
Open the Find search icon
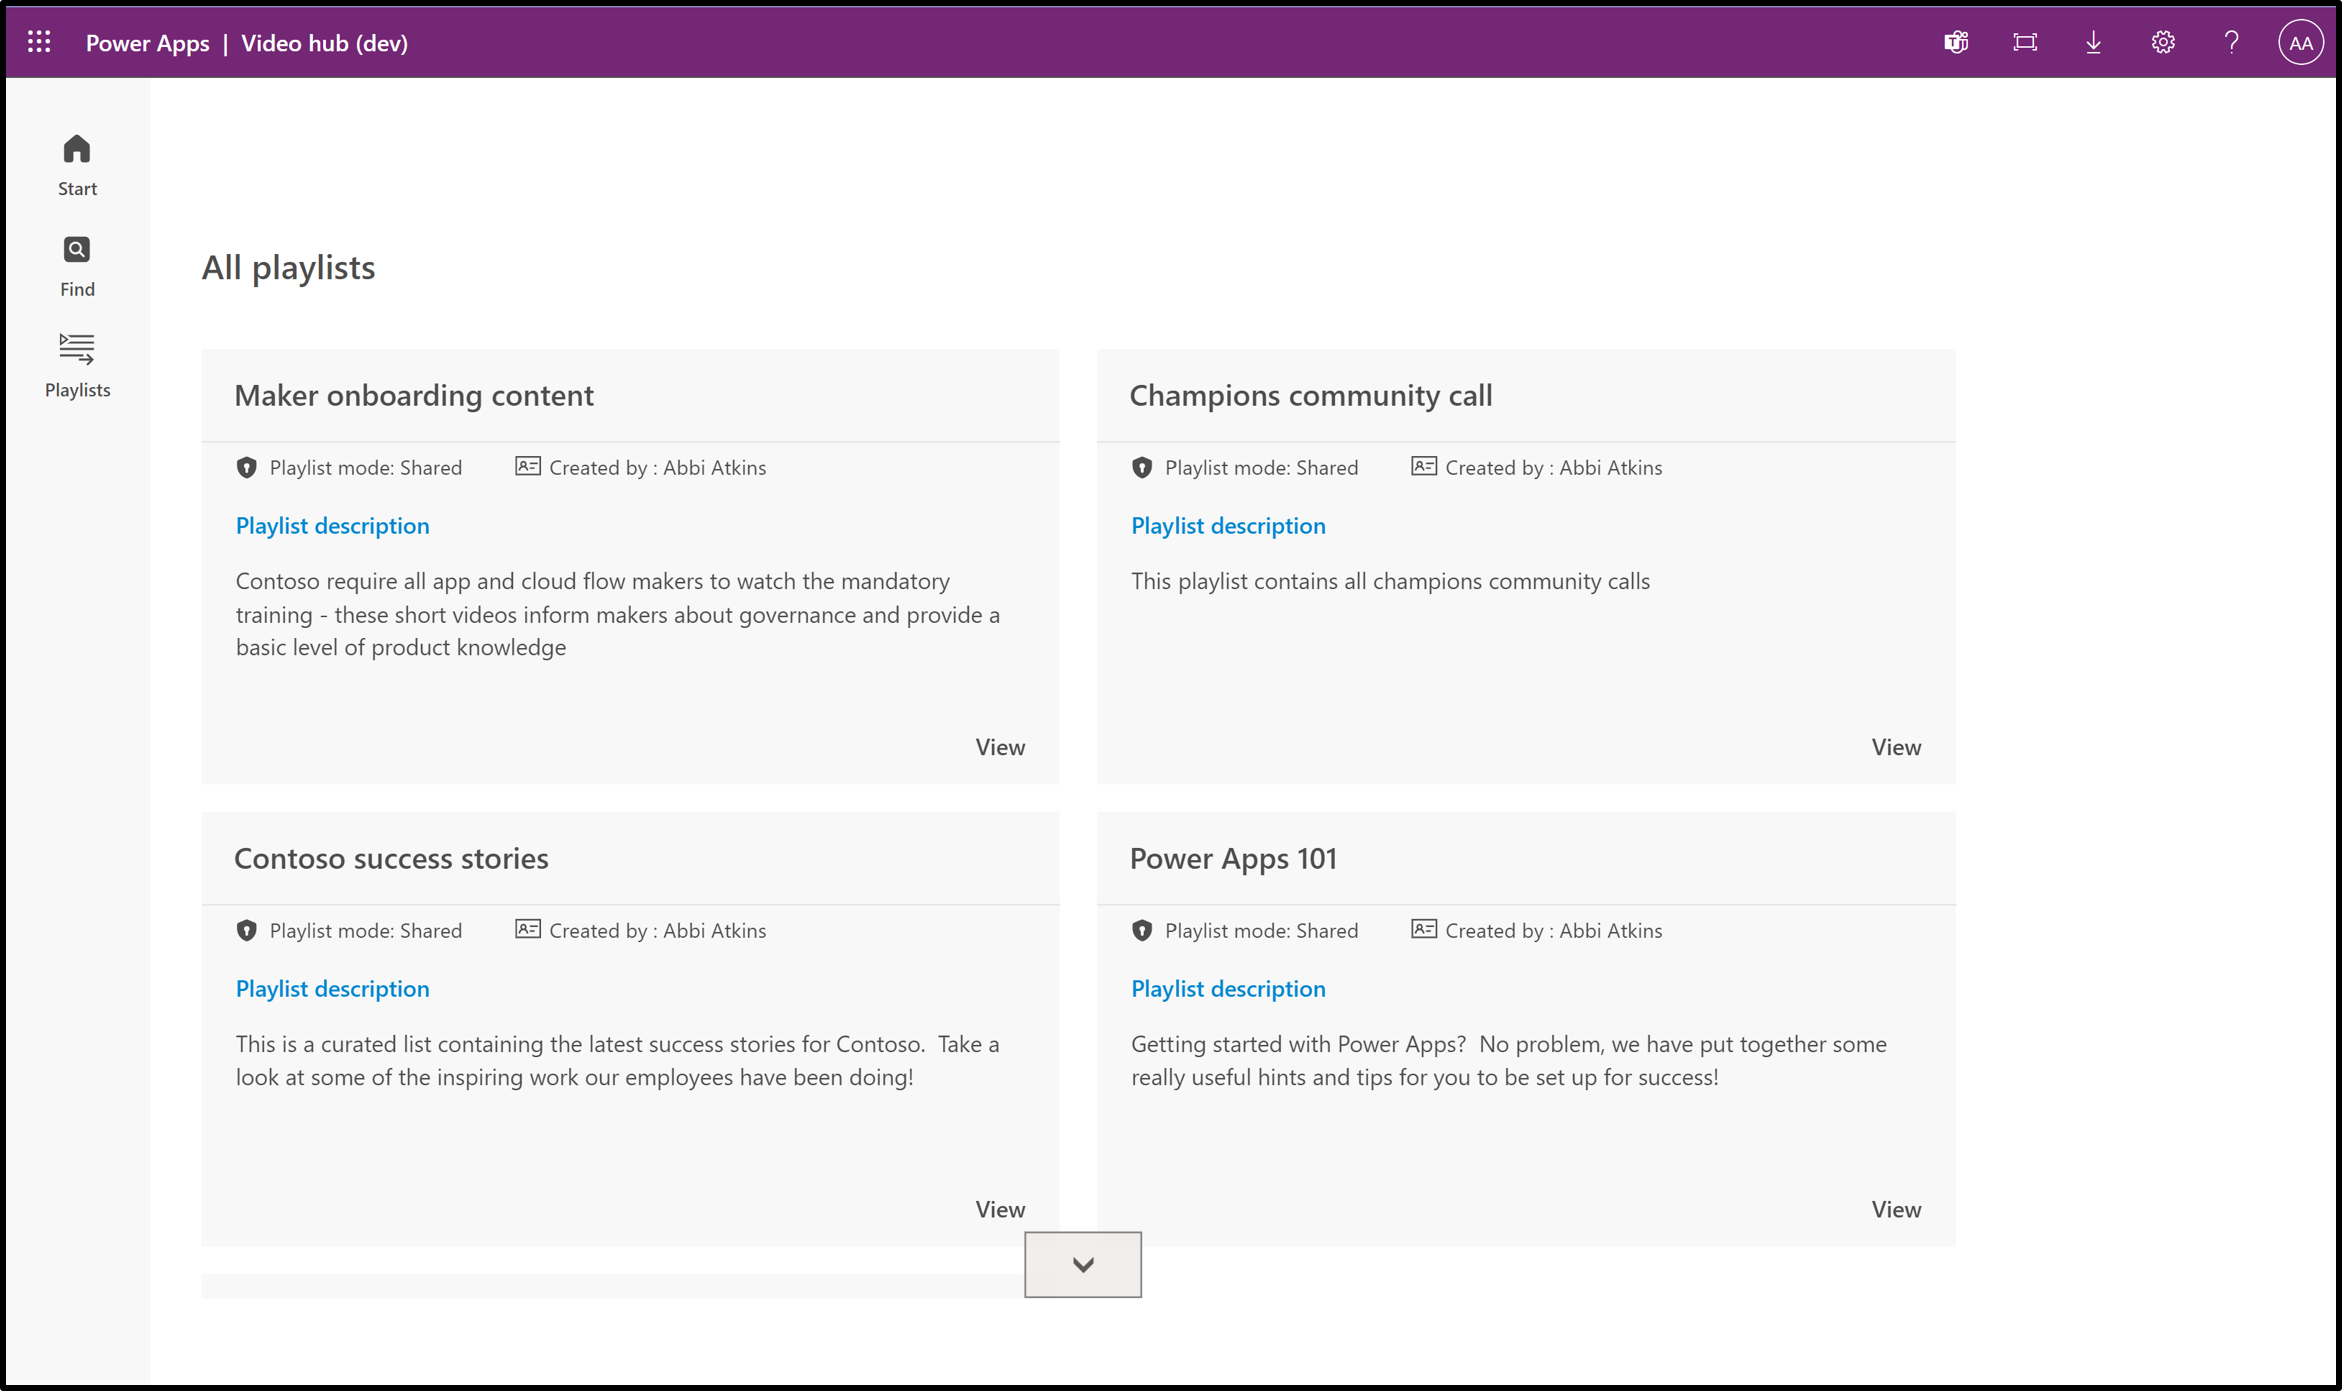pos(76,250)
